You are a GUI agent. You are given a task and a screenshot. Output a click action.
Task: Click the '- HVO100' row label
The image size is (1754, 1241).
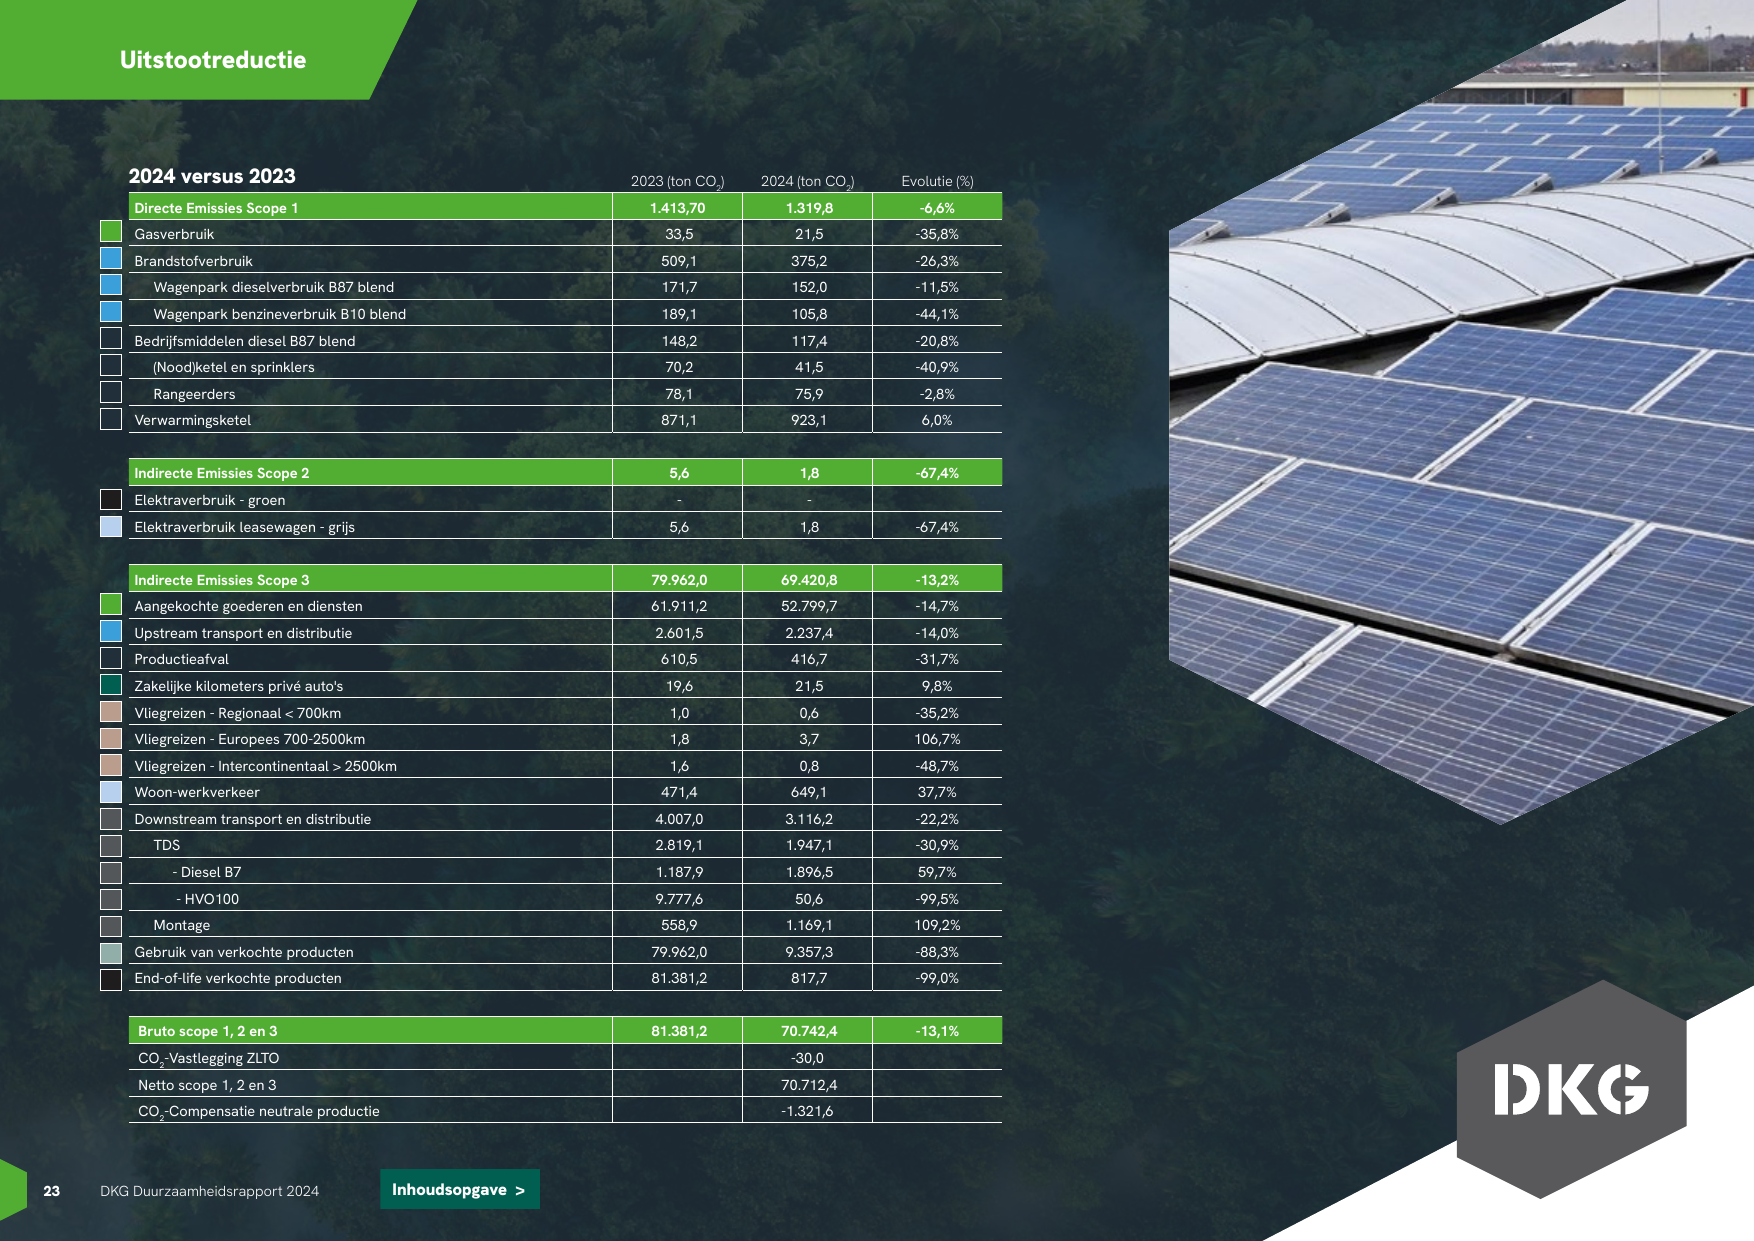[207, 899]
